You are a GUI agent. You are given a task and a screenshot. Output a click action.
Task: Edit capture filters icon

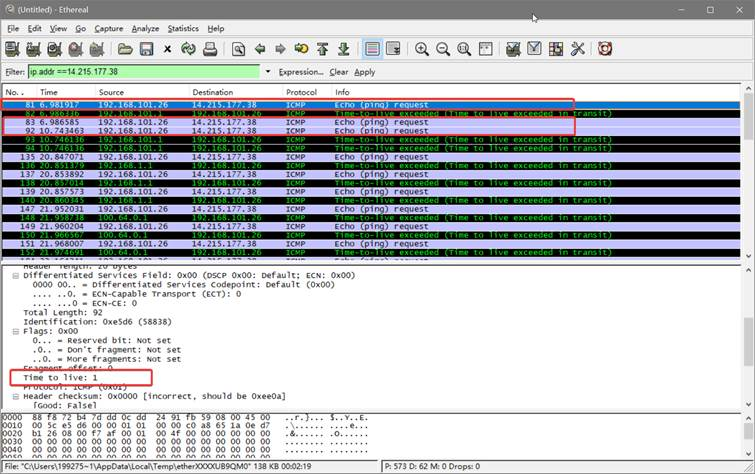coord(513,49)
